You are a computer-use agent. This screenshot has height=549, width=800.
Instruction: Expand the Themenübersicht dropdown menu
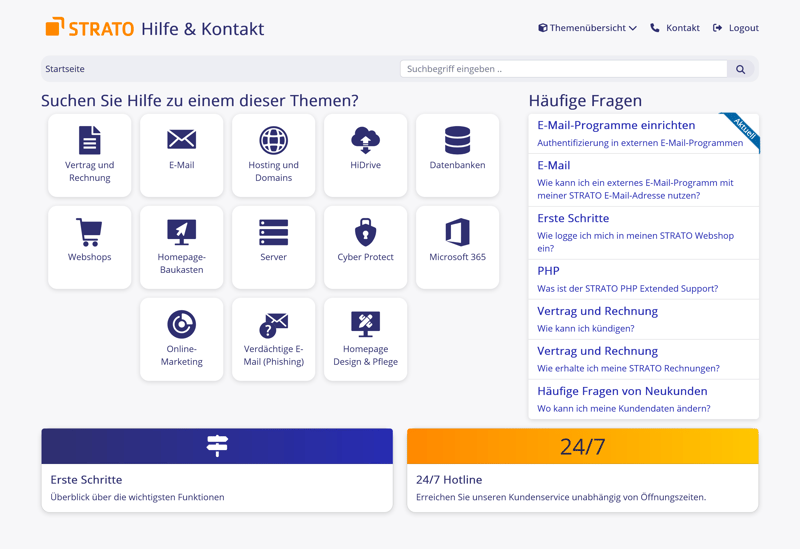pos(587,28)
